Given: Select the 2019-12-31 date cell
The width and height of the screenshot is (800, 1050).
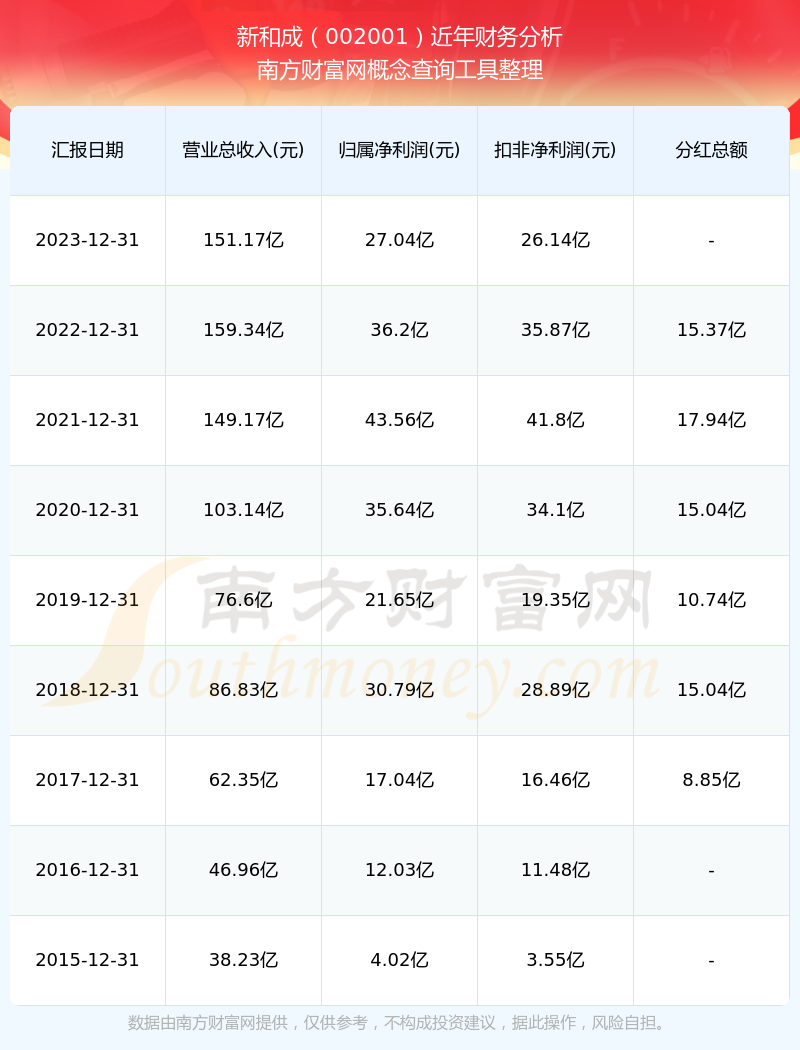Looking at the screenshot, I should pos(88,600).
